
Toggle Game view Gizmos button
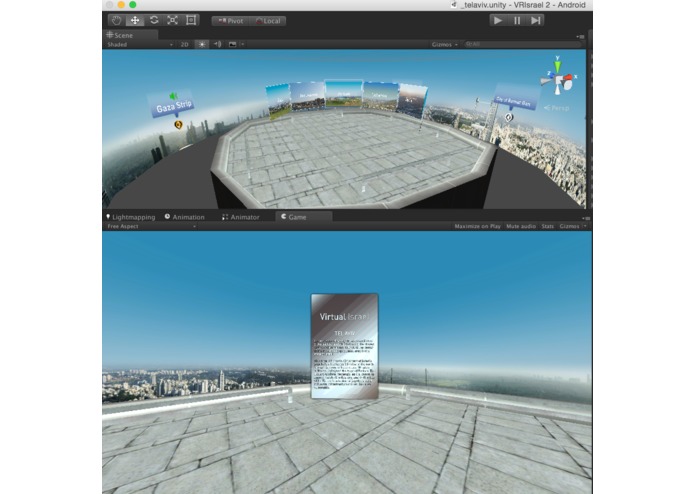click(x=570, y=226)
